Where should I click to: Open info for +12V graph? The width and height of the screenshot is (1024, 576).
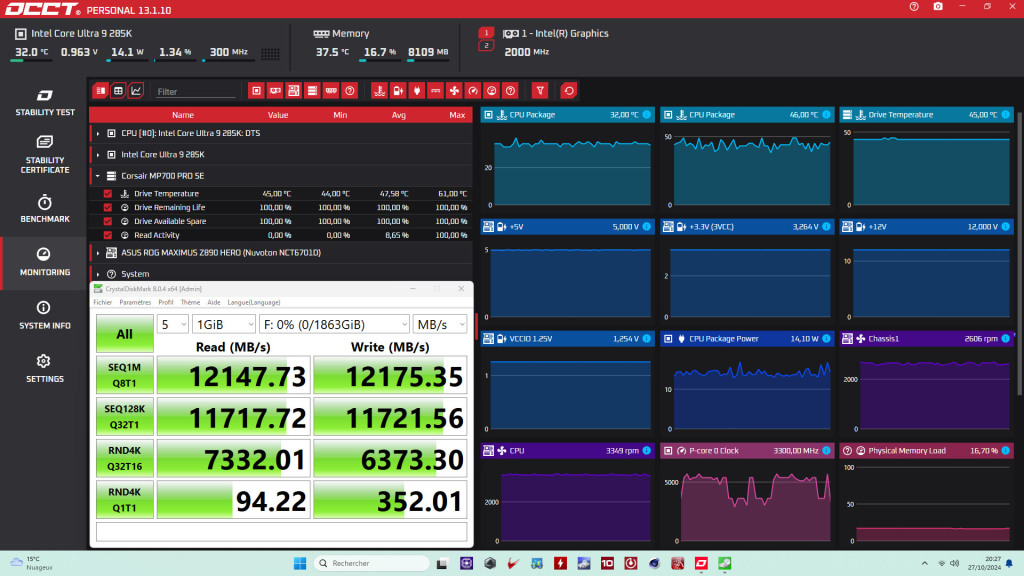point(1006,227)
